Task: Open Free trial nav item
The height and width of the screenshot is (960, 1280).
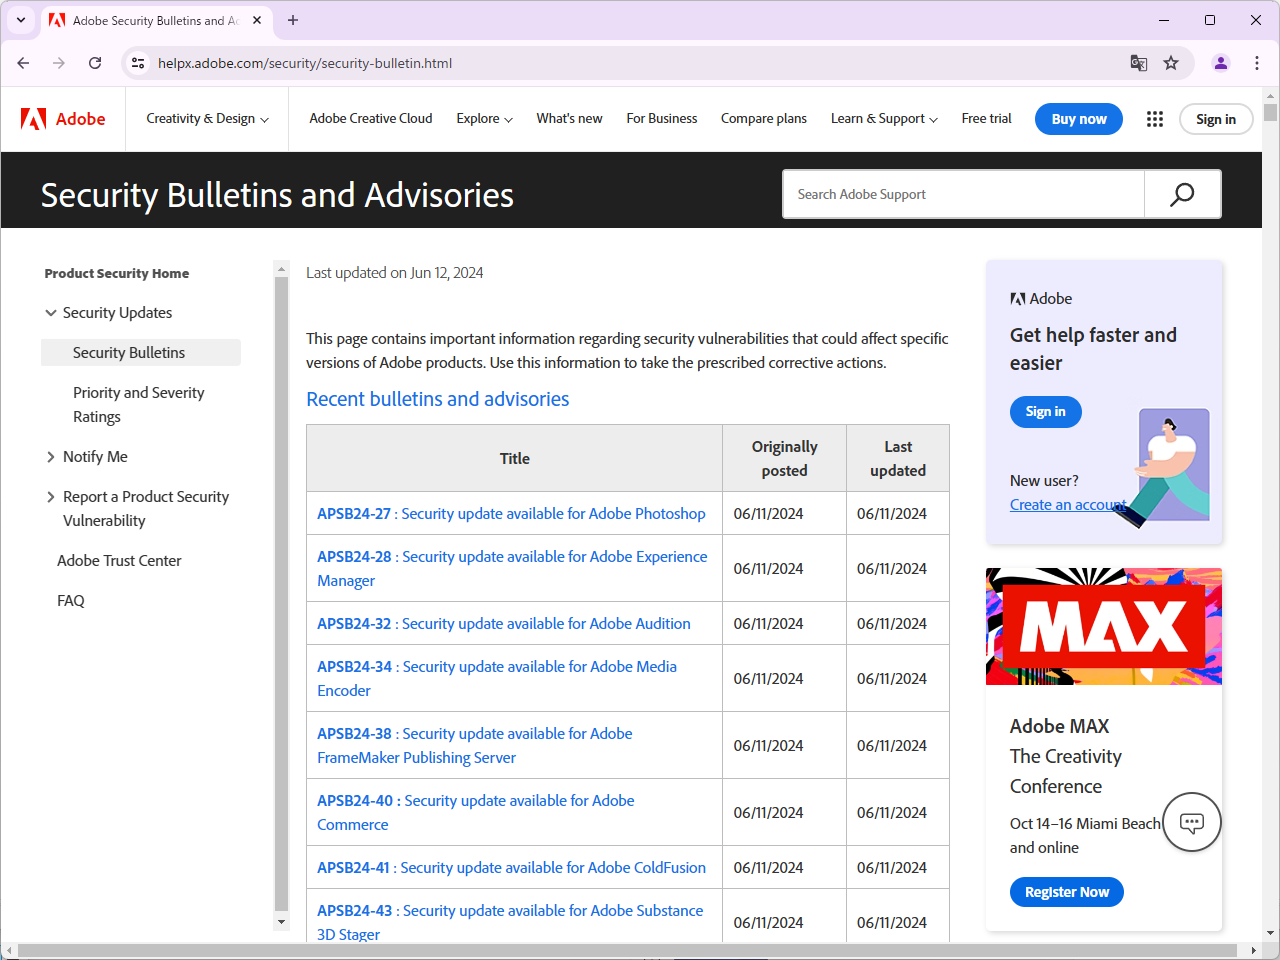Action: coord(987,118)
